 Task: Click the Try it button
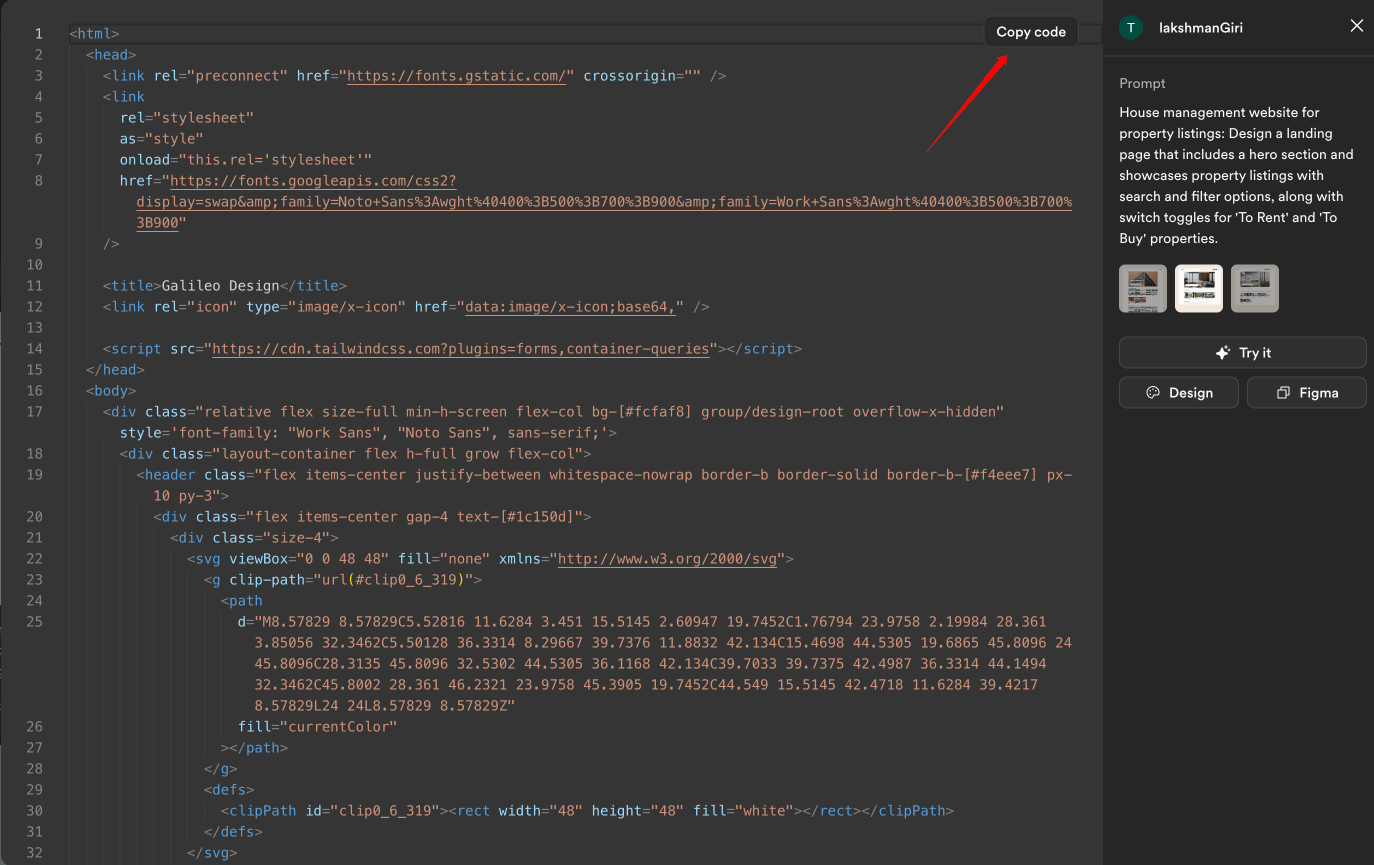[1242, 352]
